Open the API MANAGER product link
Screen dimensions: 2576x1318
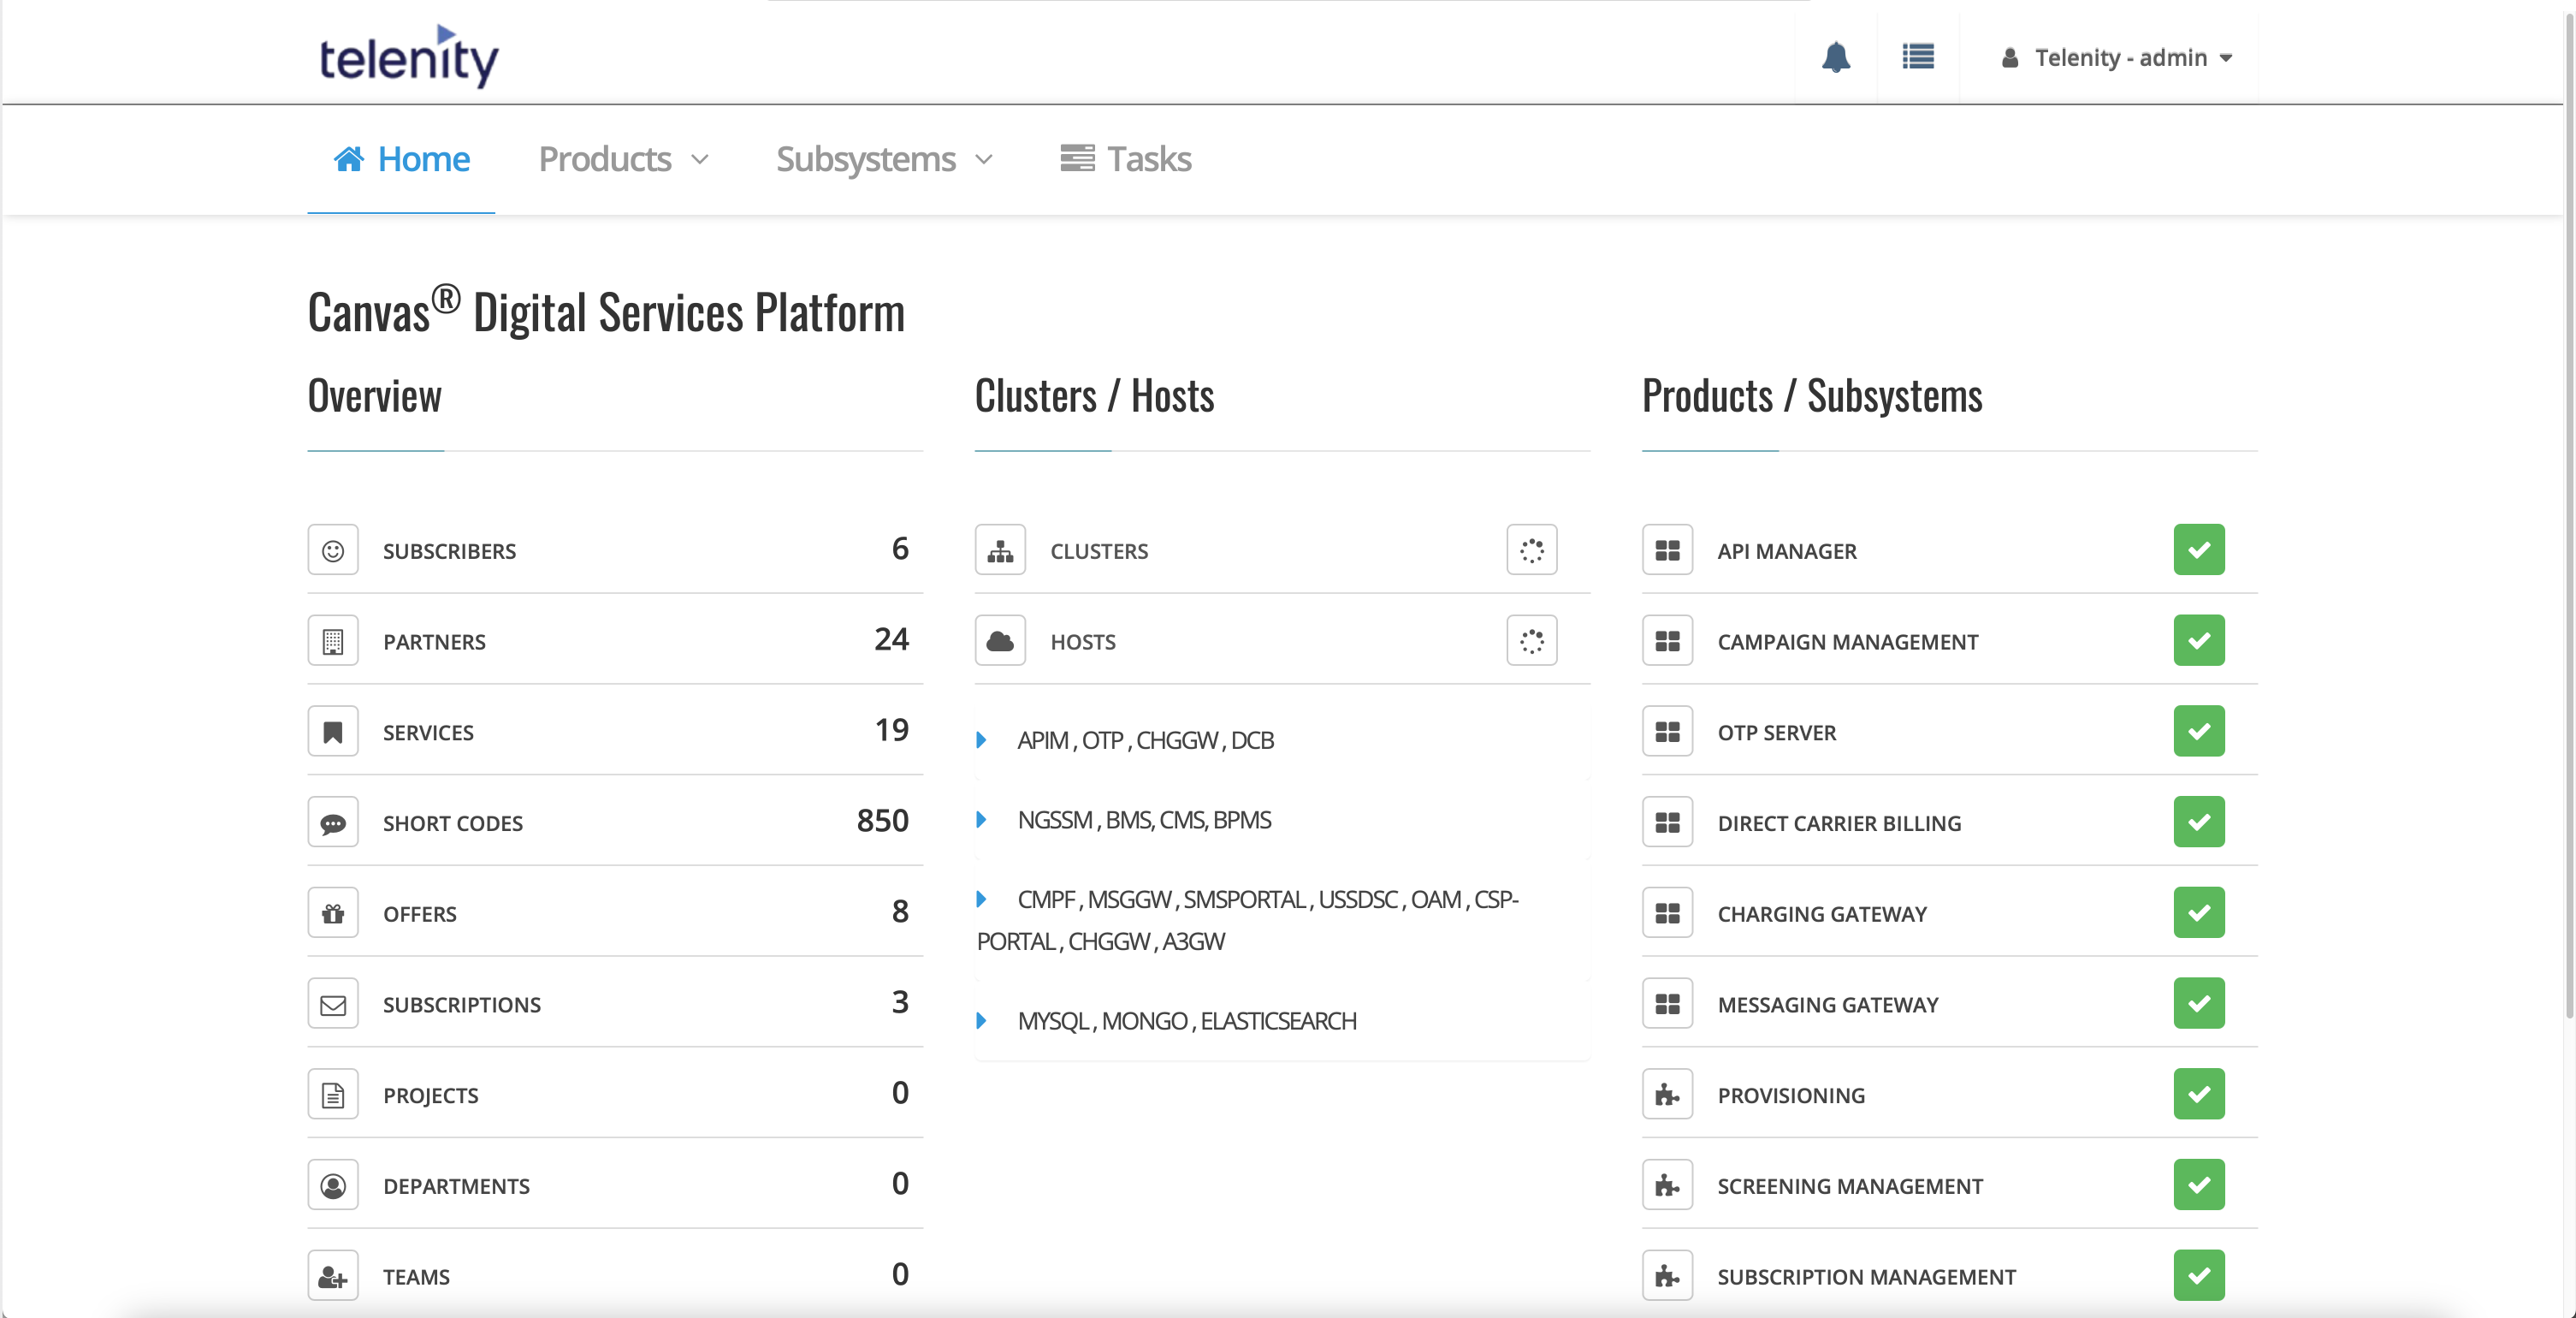point(1787,551)
